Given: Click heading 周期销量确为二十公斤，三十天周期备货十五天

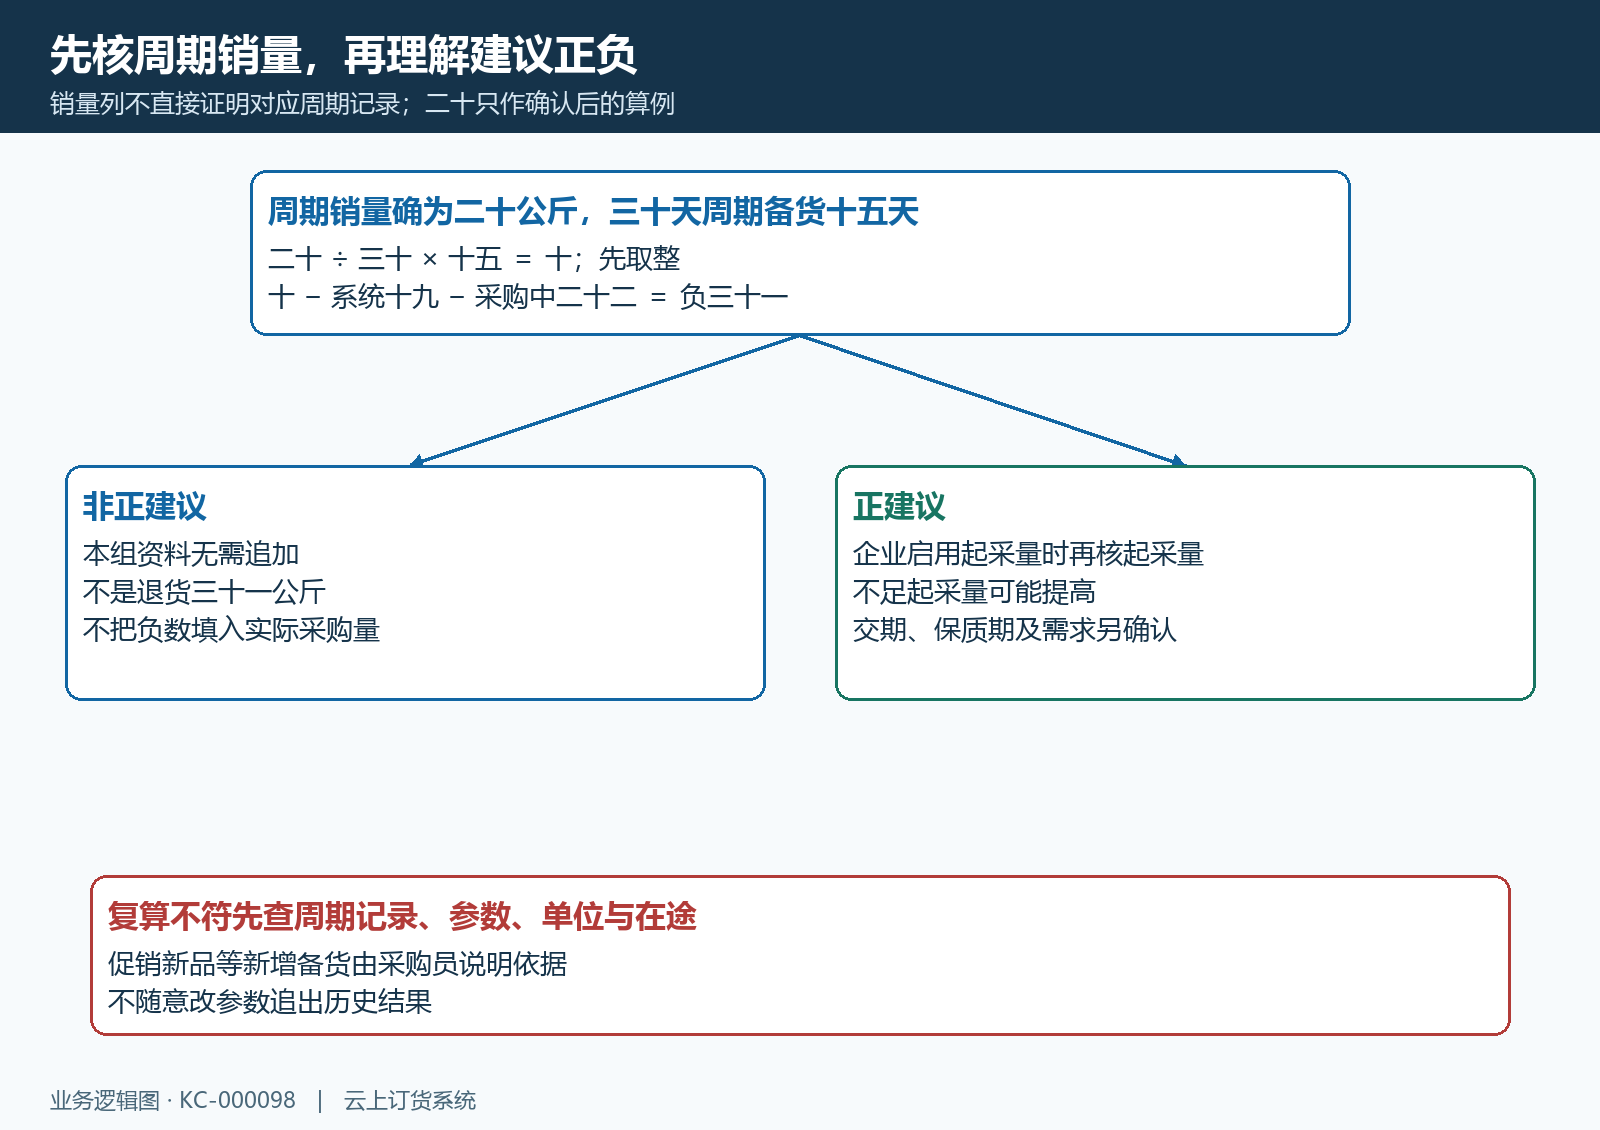Looking at the screenshot, I should [x=593, y=212].
